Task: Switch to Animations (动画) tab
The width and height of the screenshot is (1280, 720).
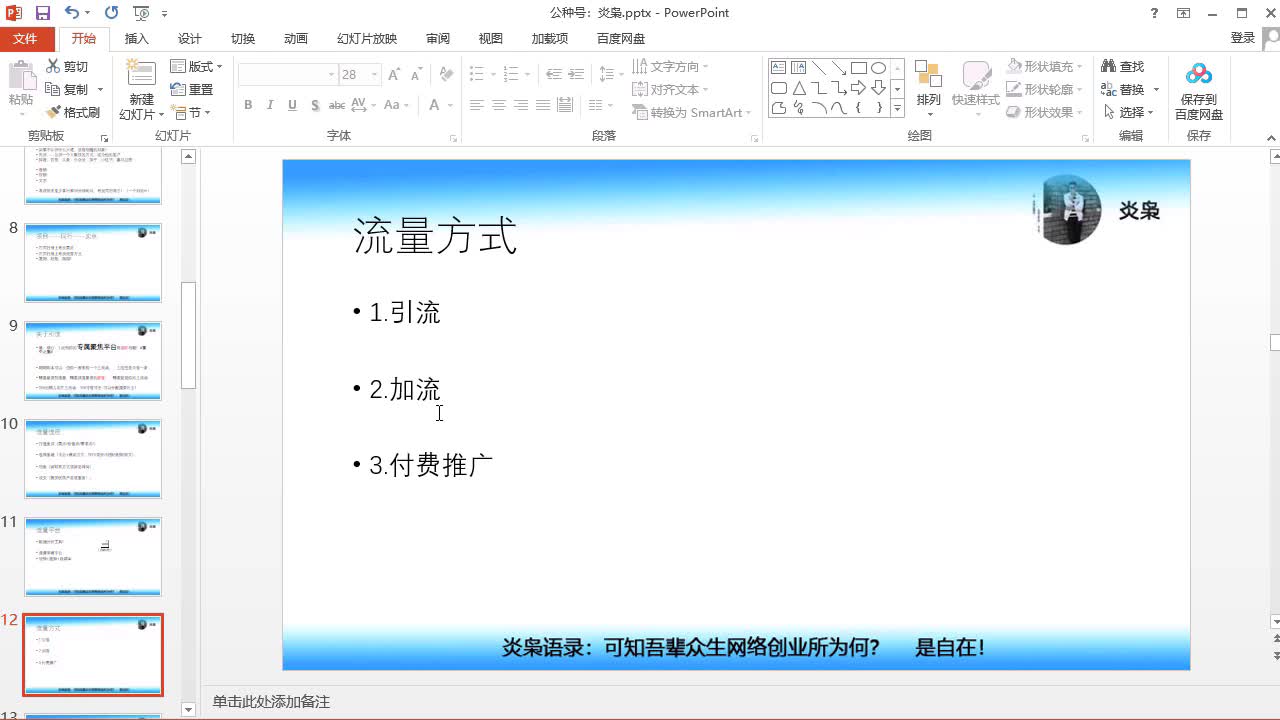Action: pos(295,39)
